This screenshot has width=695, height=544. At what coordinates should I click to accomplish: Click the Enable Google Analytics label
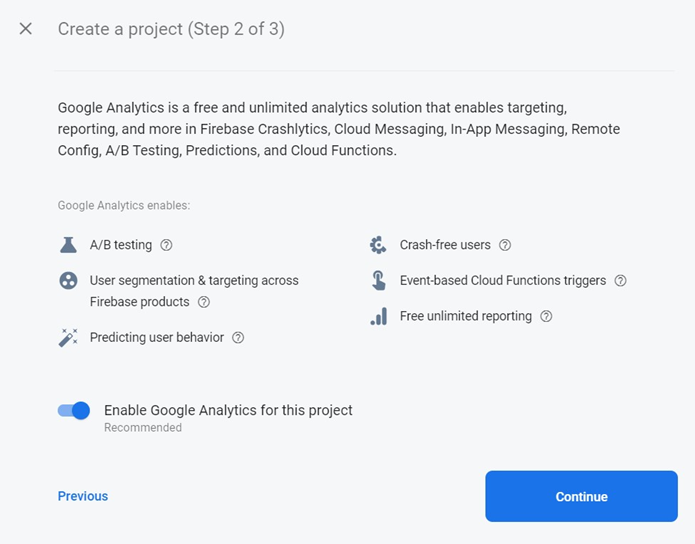228,410
